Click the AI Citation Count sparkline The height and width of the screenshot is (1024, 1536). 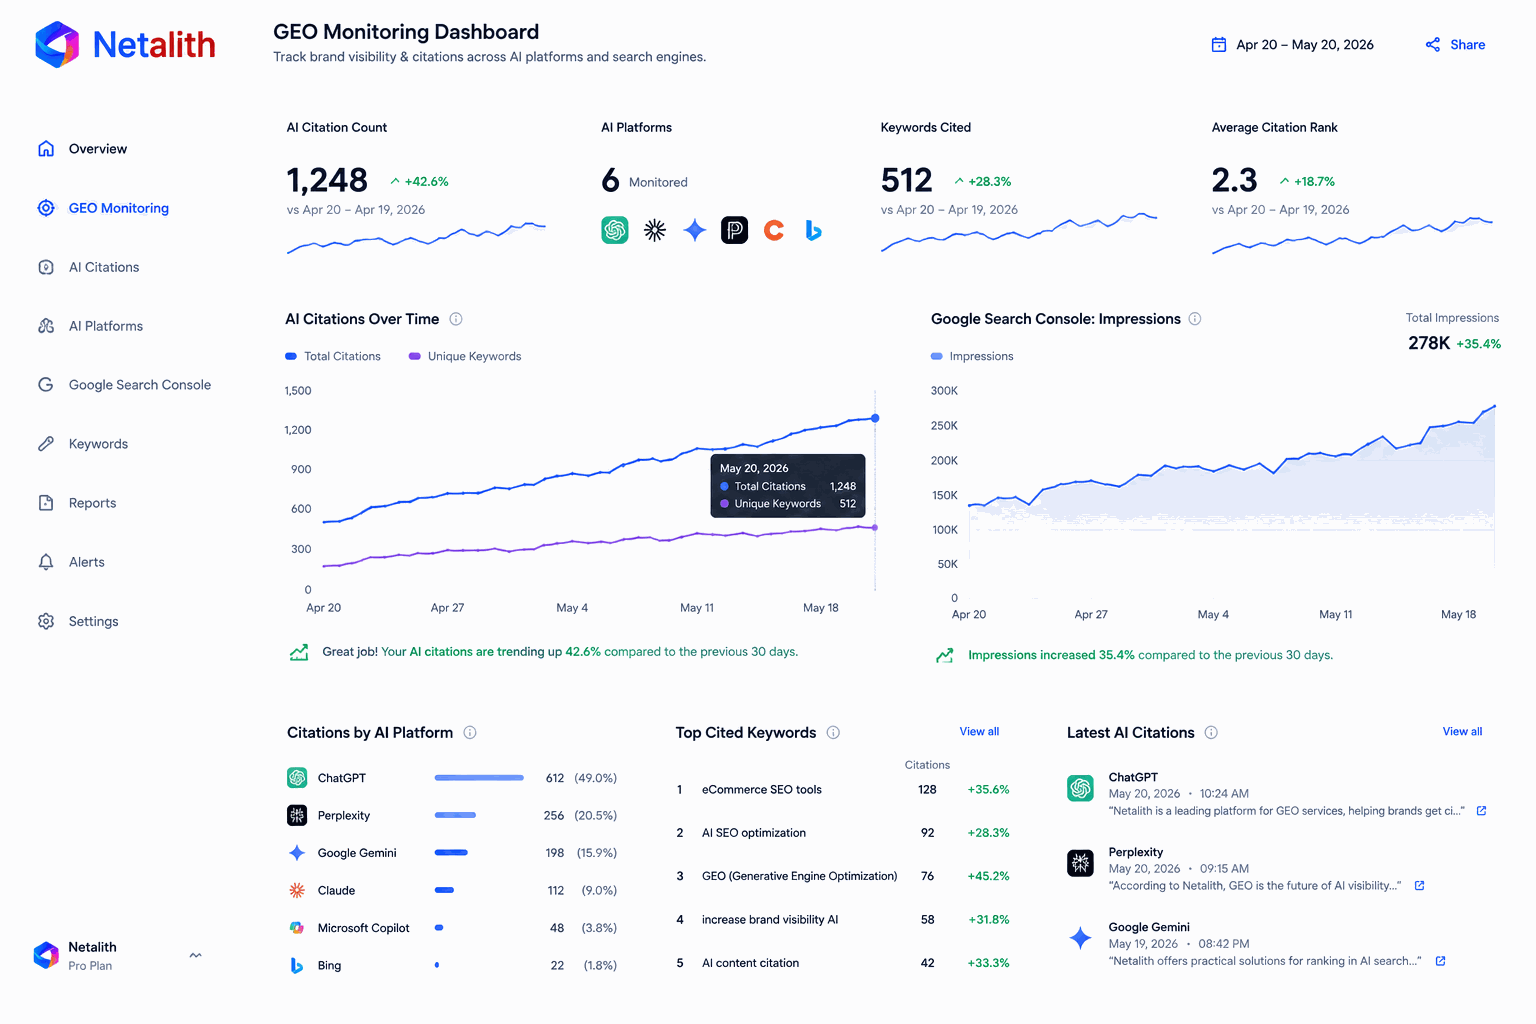point(416,238)
